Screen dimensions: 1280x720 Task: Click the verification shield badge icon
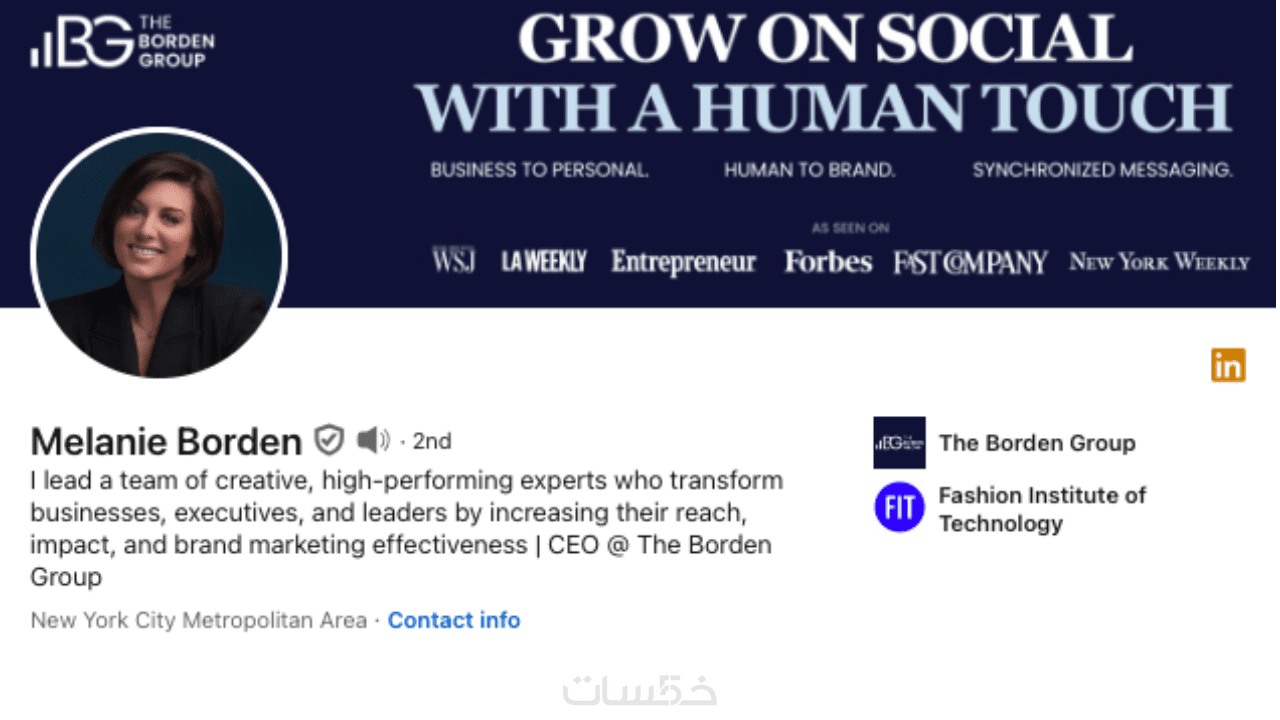click(x=329, y=440)
